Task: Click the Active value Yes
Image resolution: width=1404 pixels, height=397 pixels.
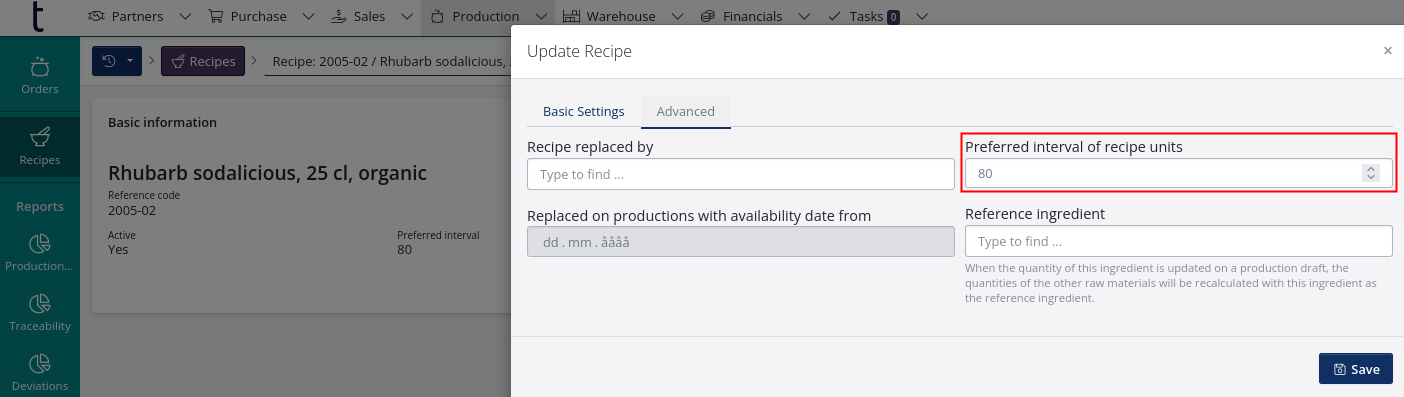Action: (118, 250)
